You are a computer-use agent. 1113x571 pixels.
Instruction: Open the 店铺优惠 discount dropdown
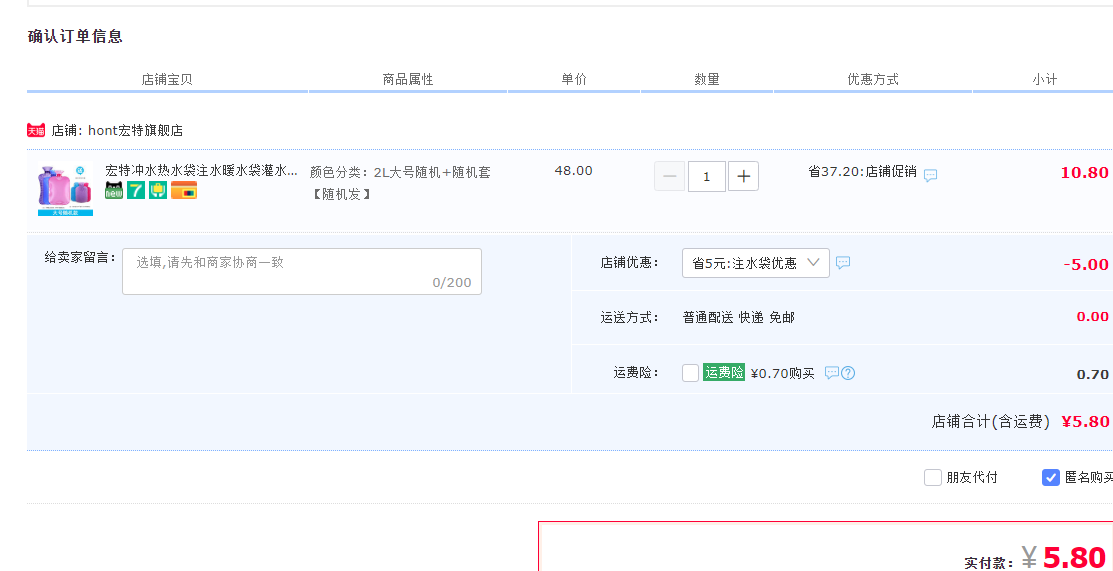pyautogui.click(x=755, y=263)
